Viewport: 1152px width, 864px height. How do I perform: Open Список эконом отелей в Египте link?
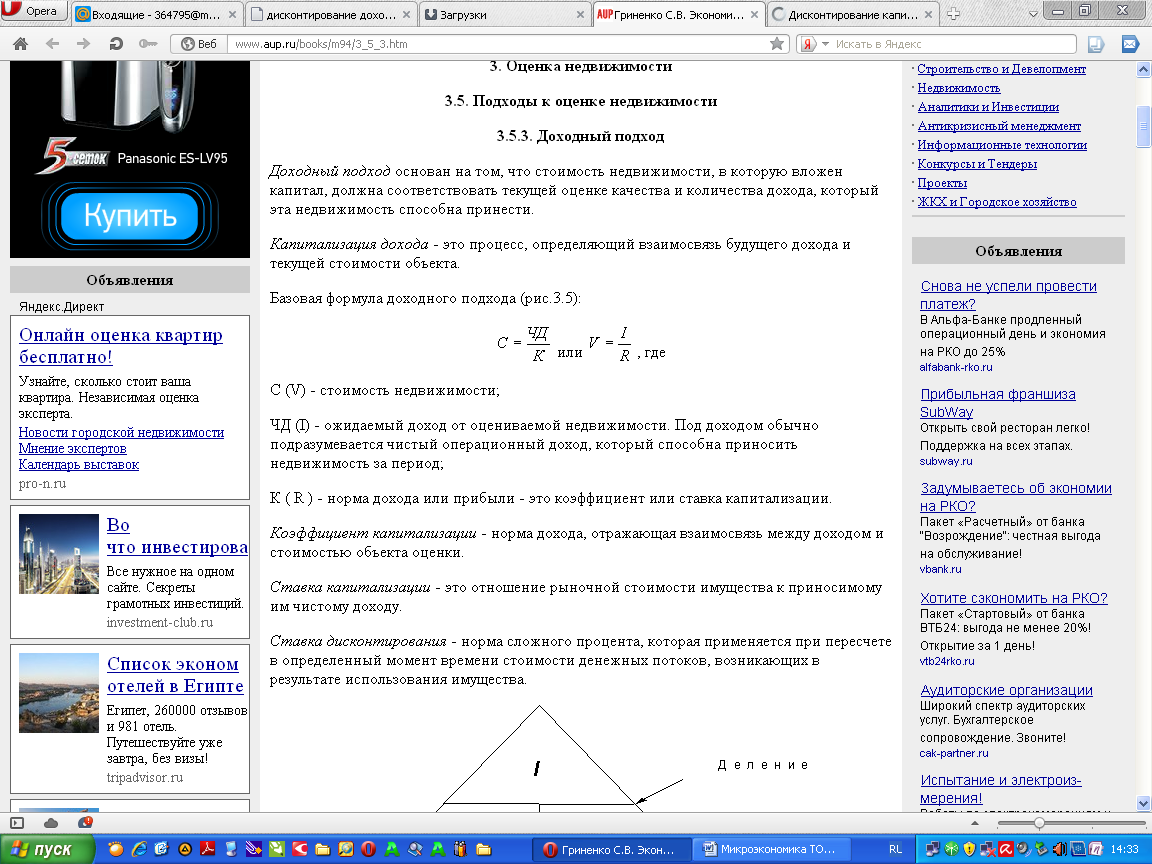tap(175, 674)
